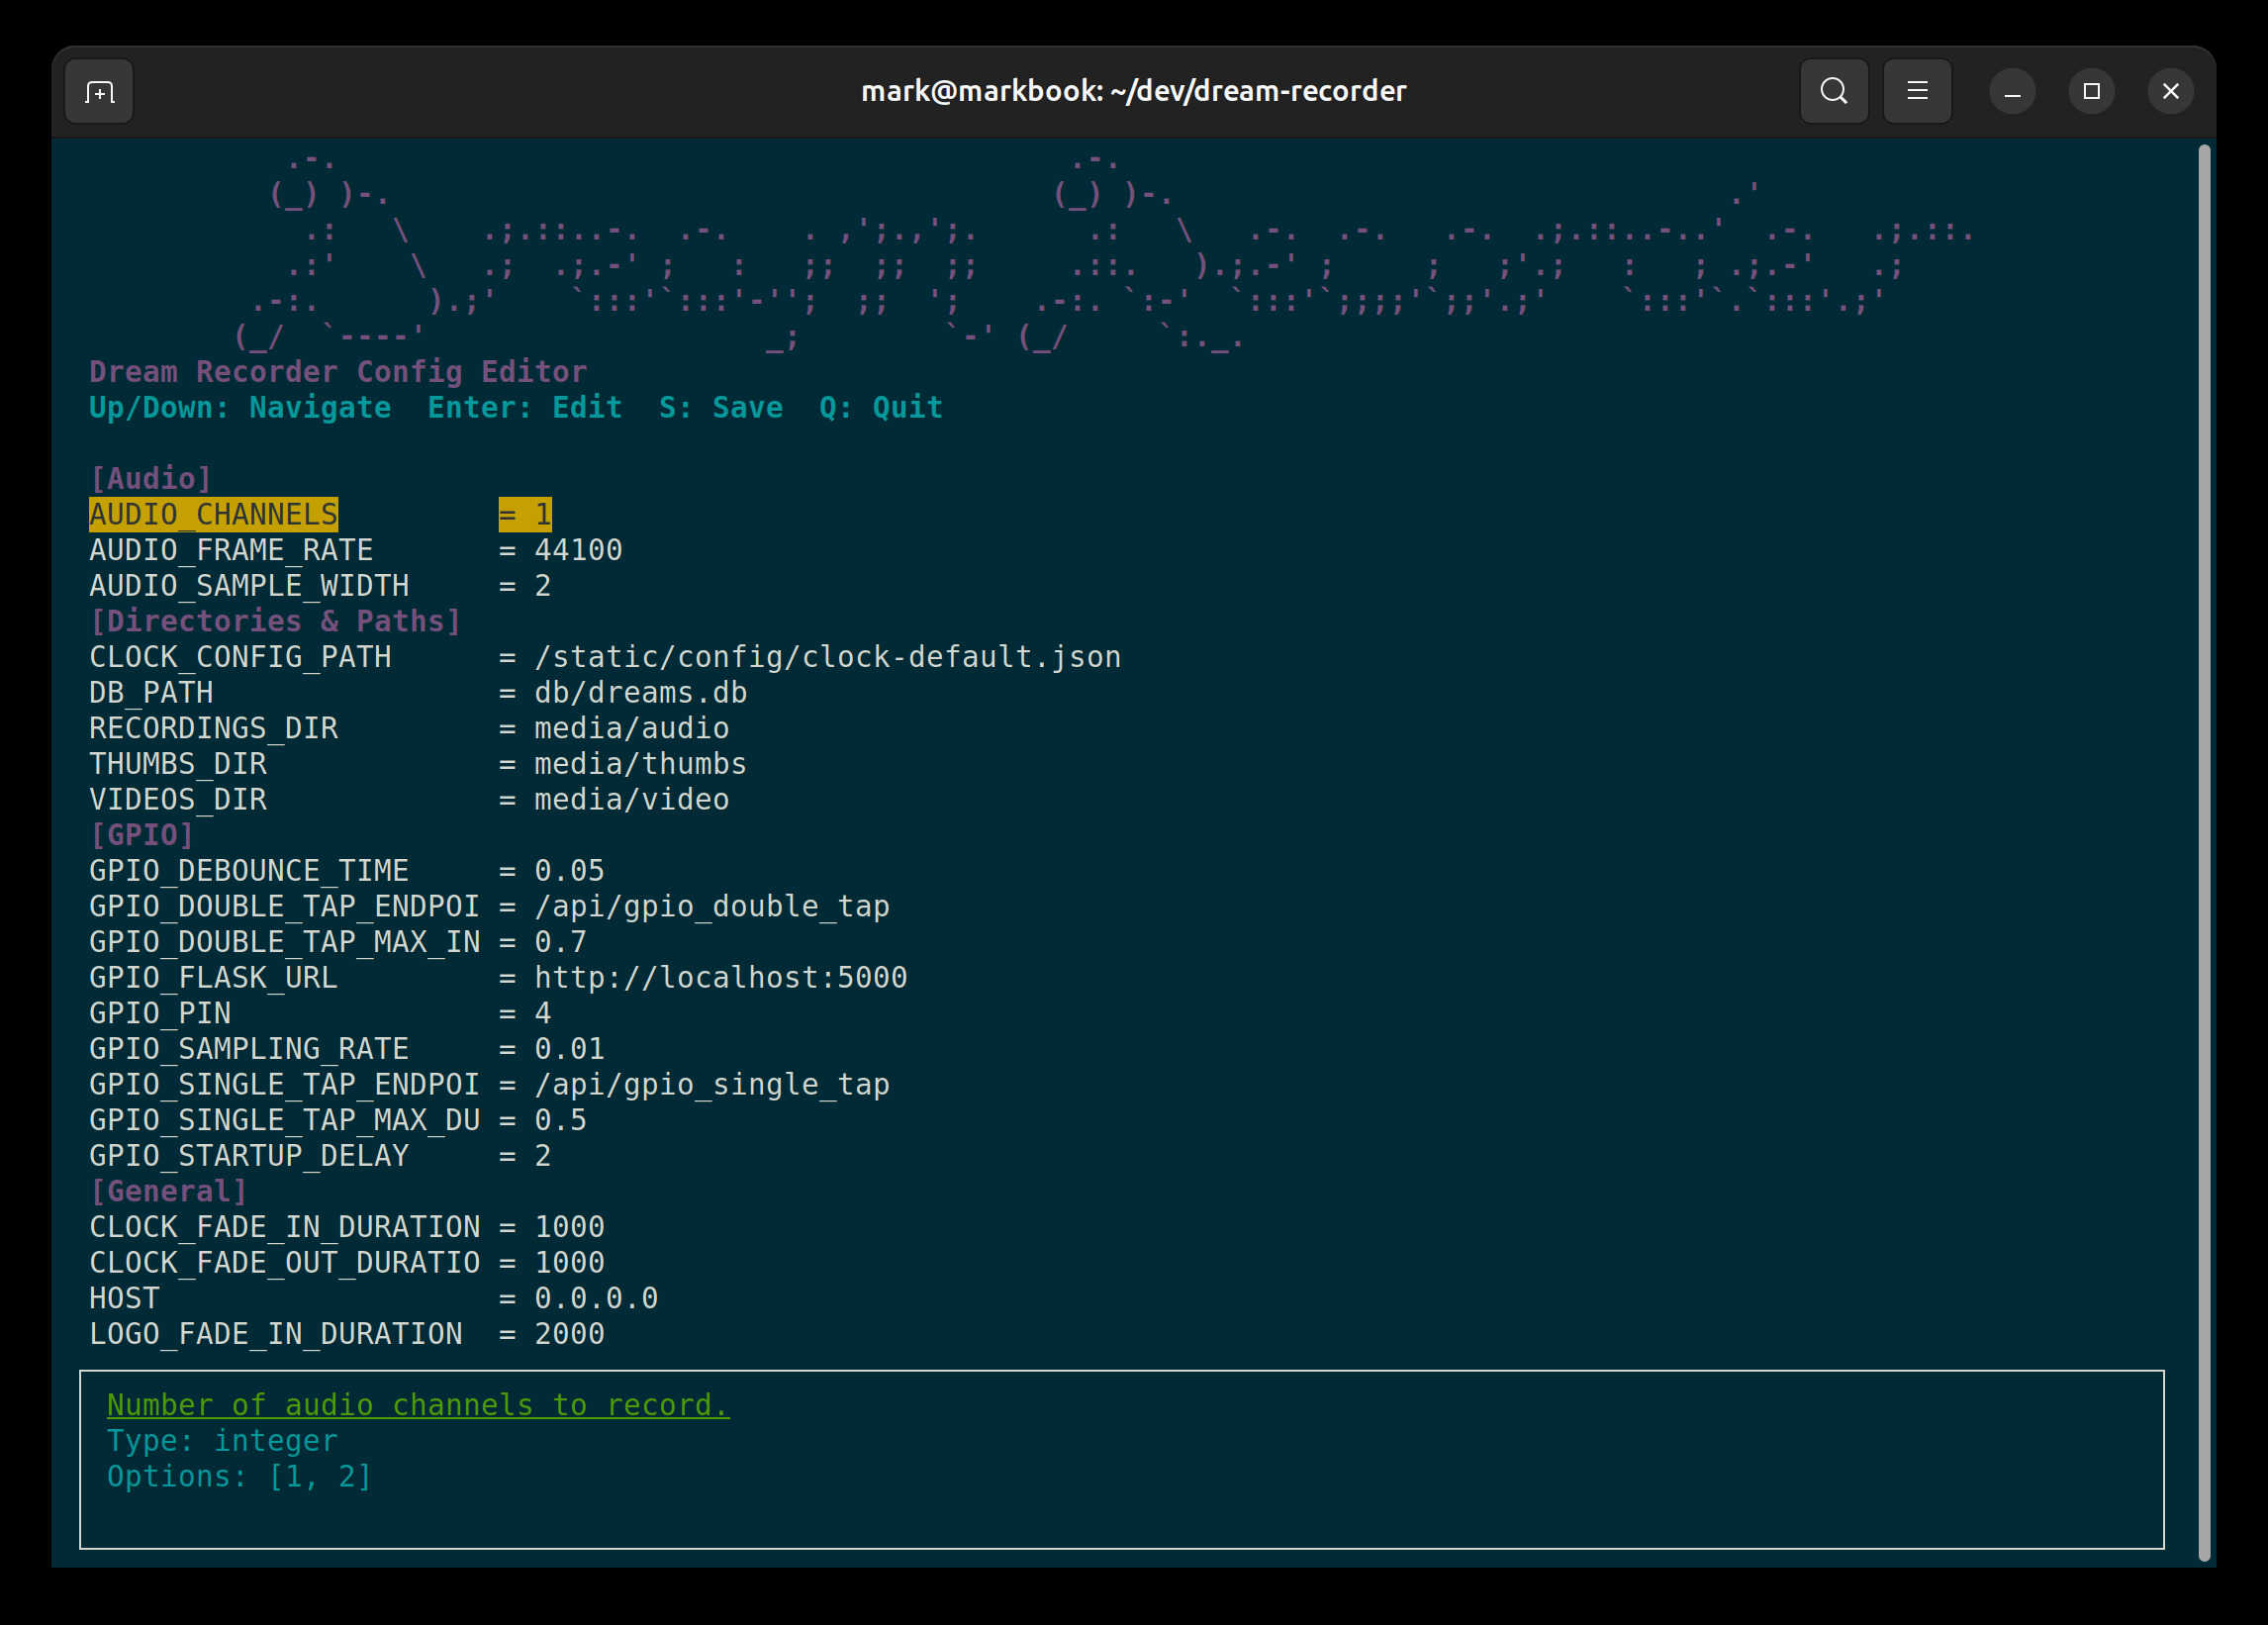
Task: Select the AUDIO_FRAME_RATE setting
Action: pyautogui.click(x=231, y=549)
